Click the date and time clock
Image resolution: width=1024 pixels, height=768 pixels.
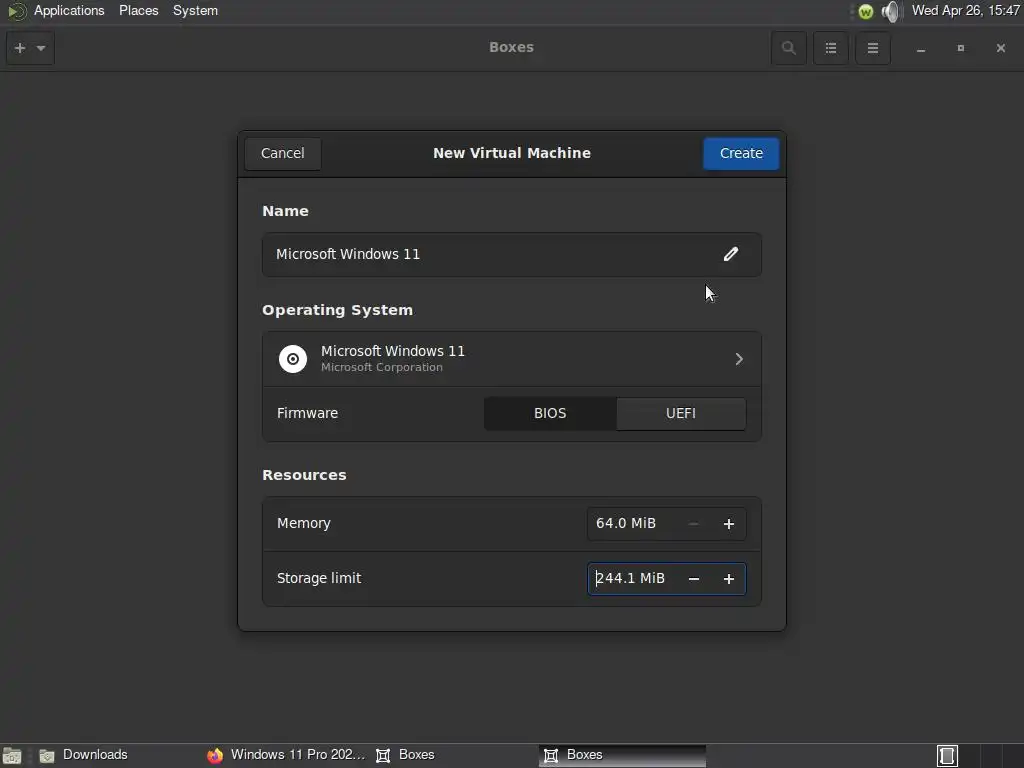tap(966, 10)
